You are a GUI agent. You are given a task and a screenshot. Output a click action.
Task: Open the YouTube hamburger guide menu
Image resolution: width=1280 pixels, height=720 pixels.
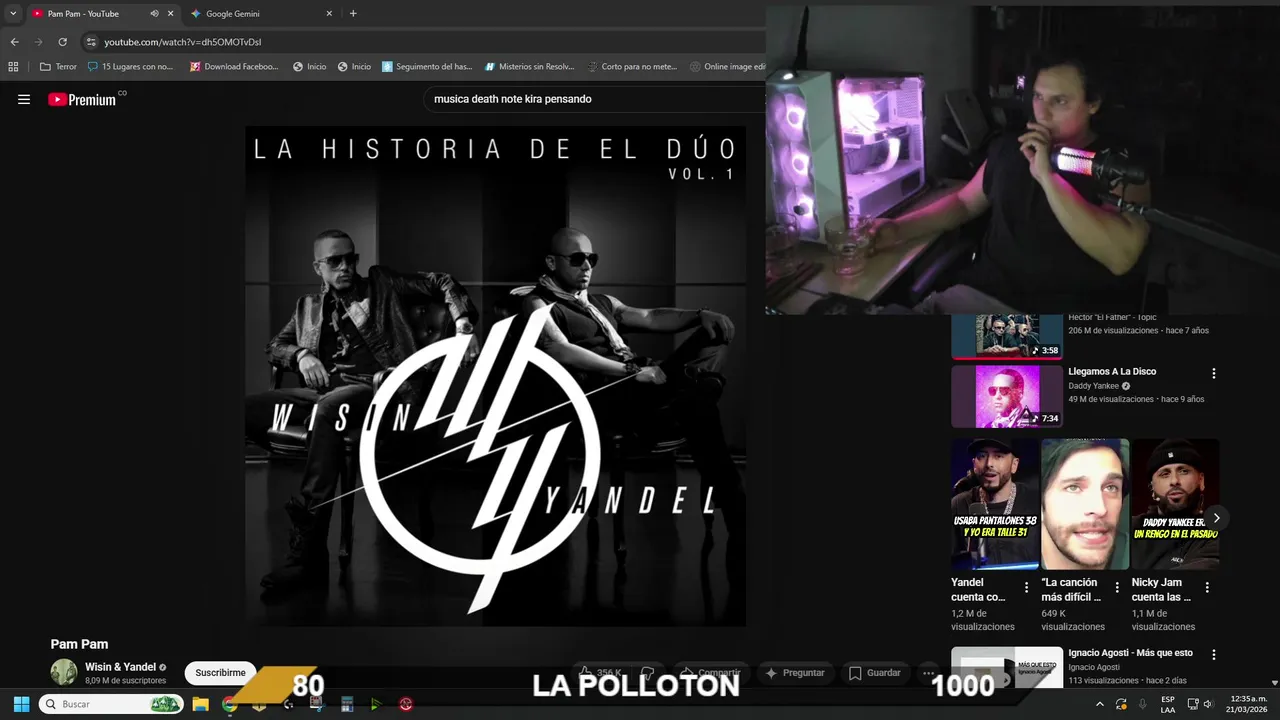point(24,99)
